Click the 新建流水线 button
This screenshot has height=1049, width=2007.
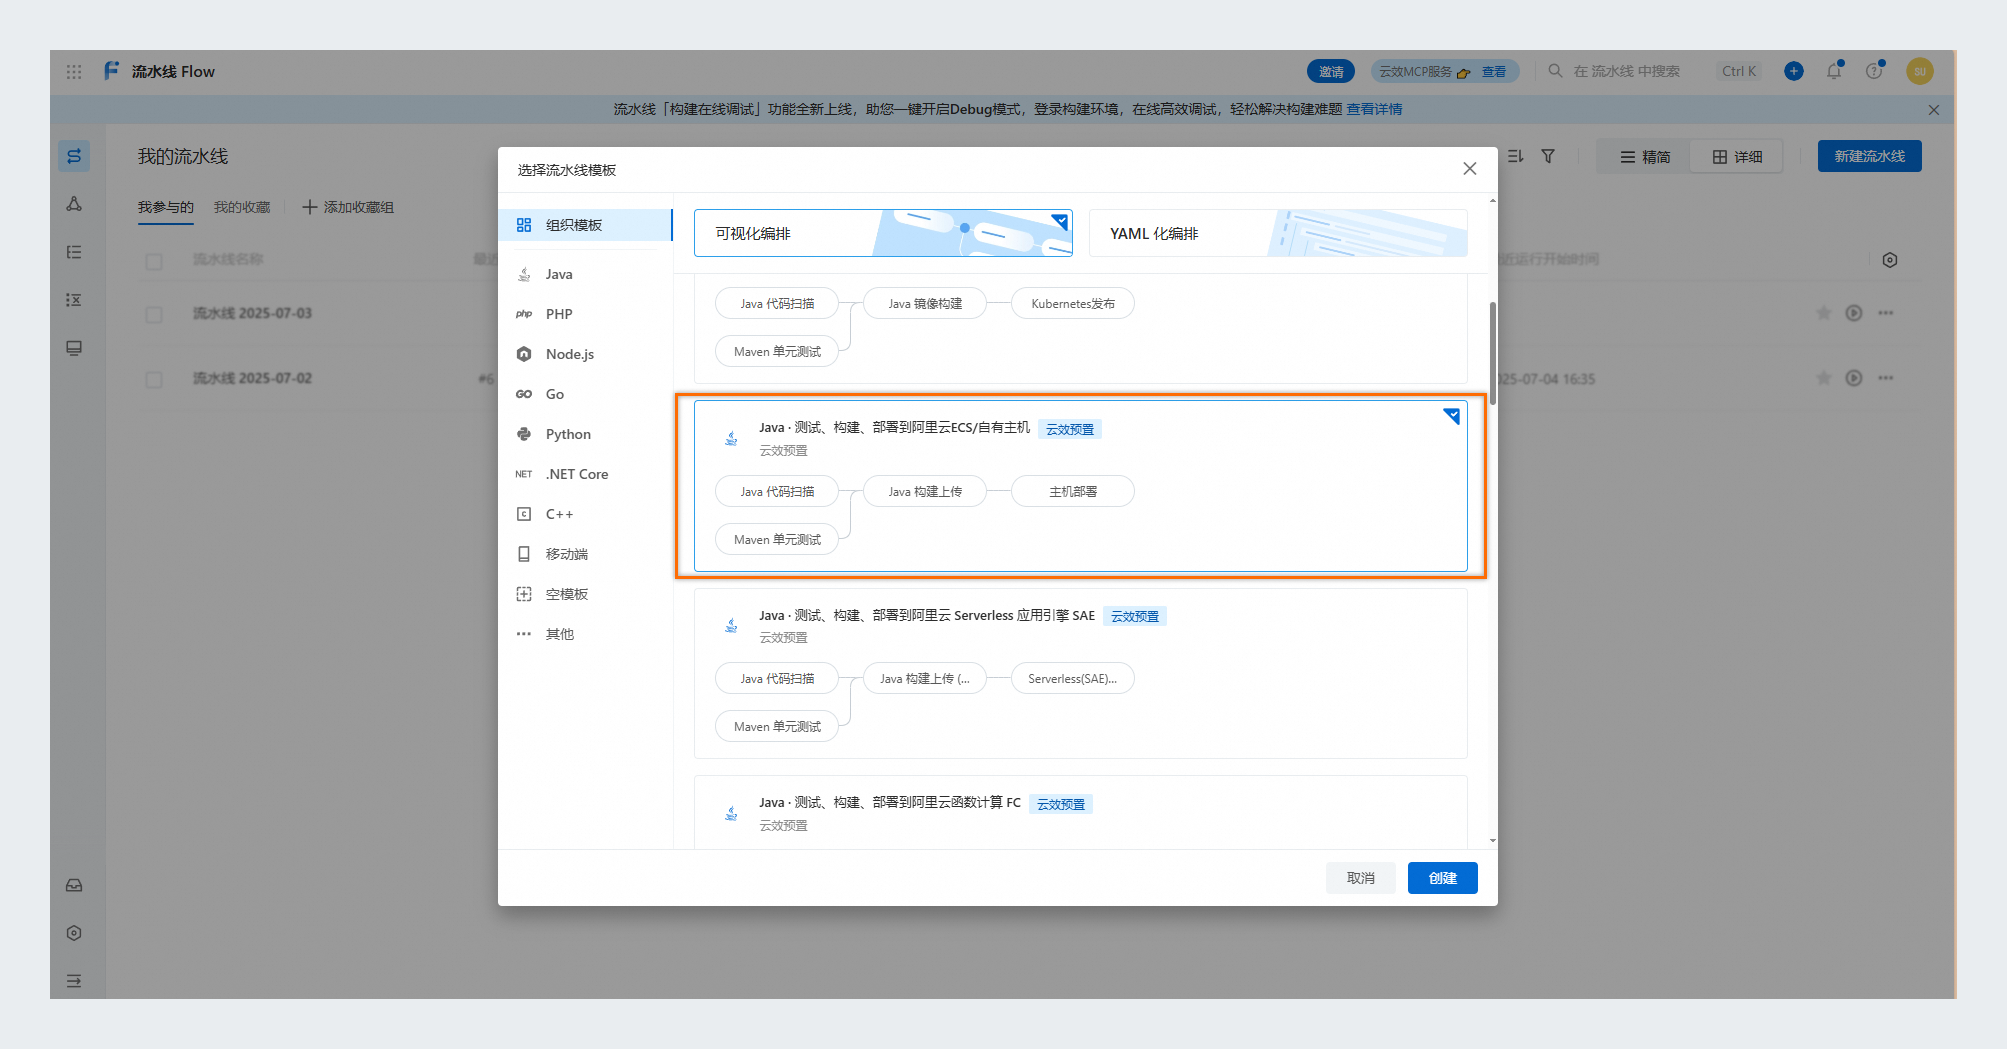pyautogui.click(x=1869, y=156)
